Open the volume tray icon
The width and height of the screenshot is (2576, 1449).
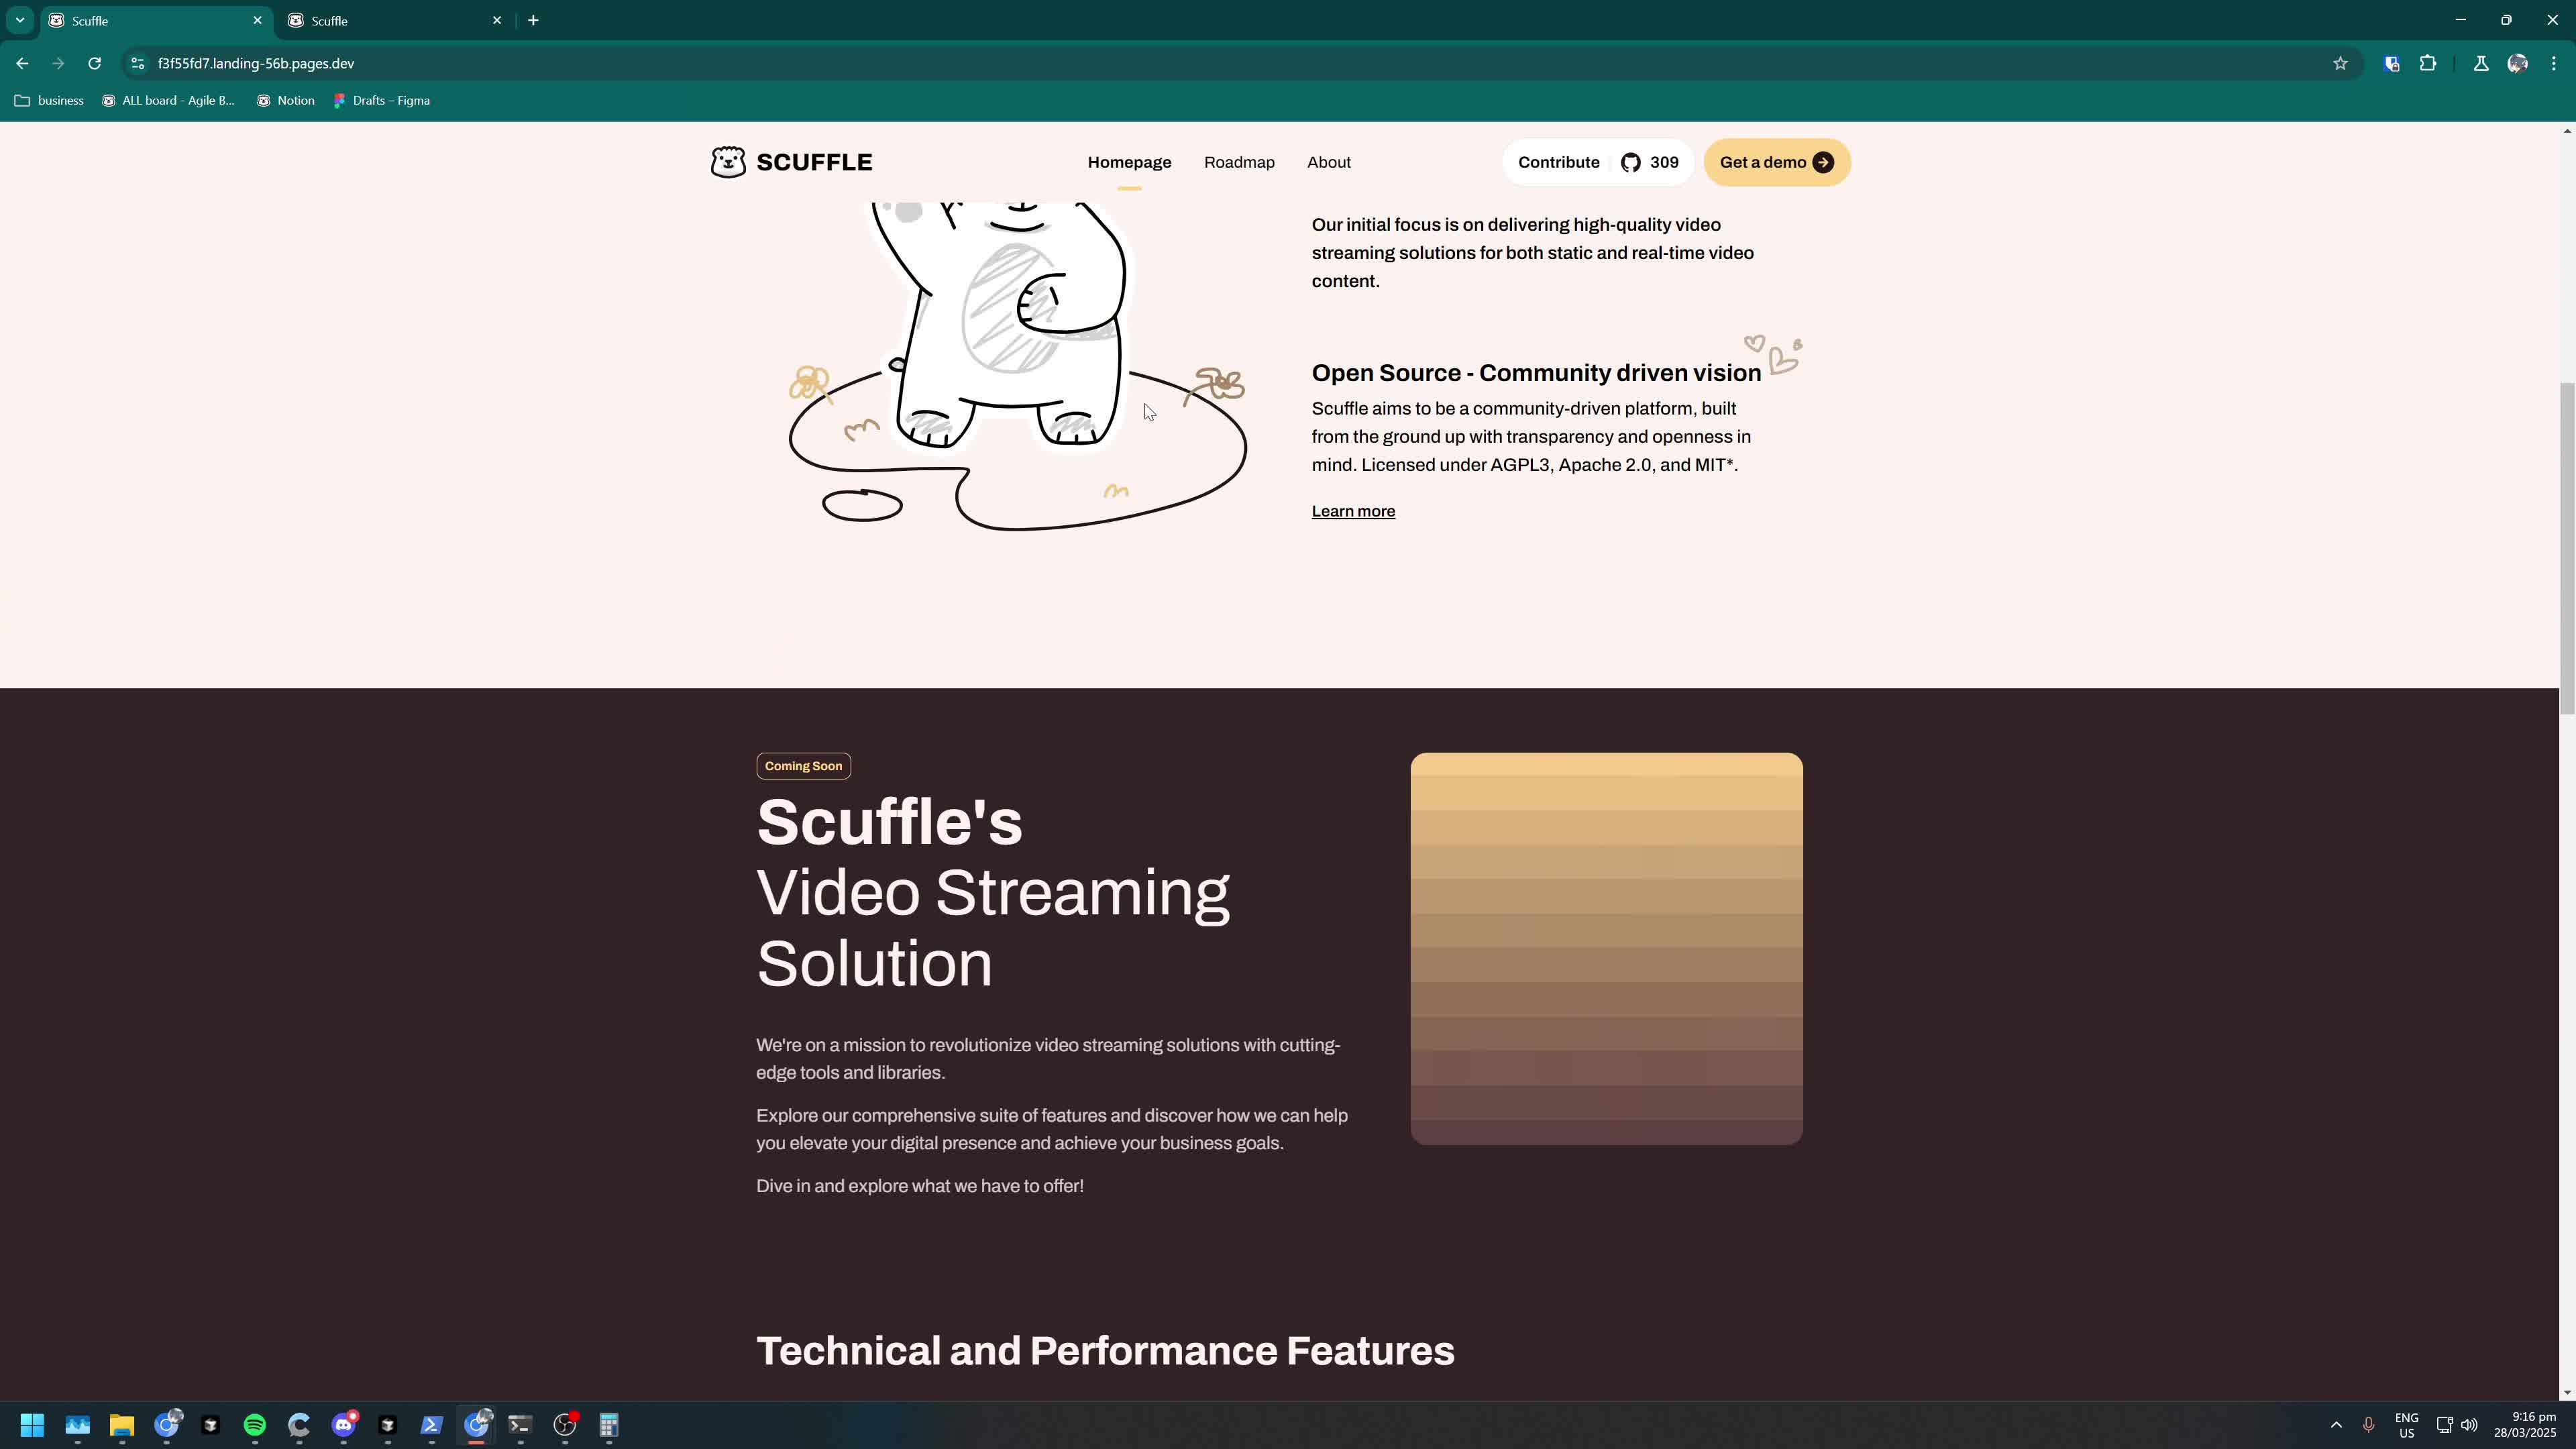pyautogui.click(x=2469, y=1425)
